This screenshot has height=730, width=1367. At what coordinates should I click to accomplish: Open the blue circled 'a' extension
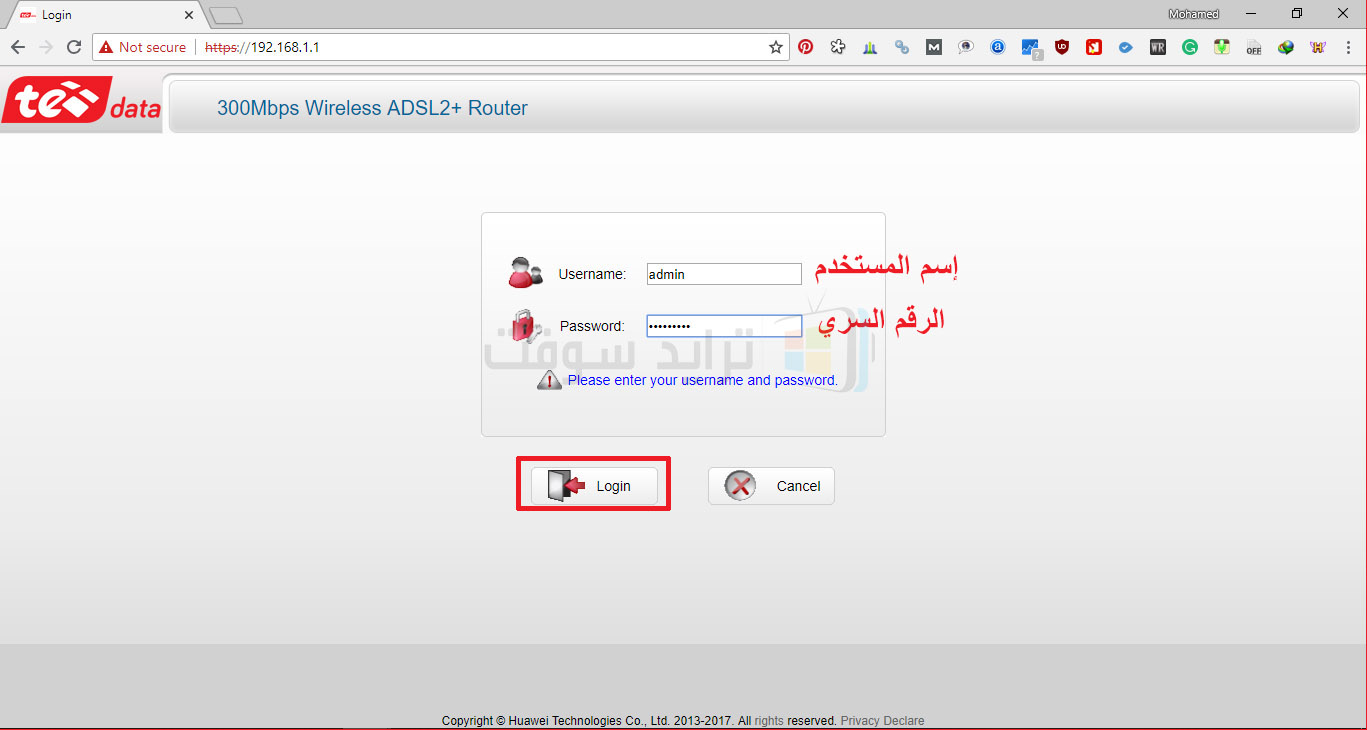click(x=998, y=47)
